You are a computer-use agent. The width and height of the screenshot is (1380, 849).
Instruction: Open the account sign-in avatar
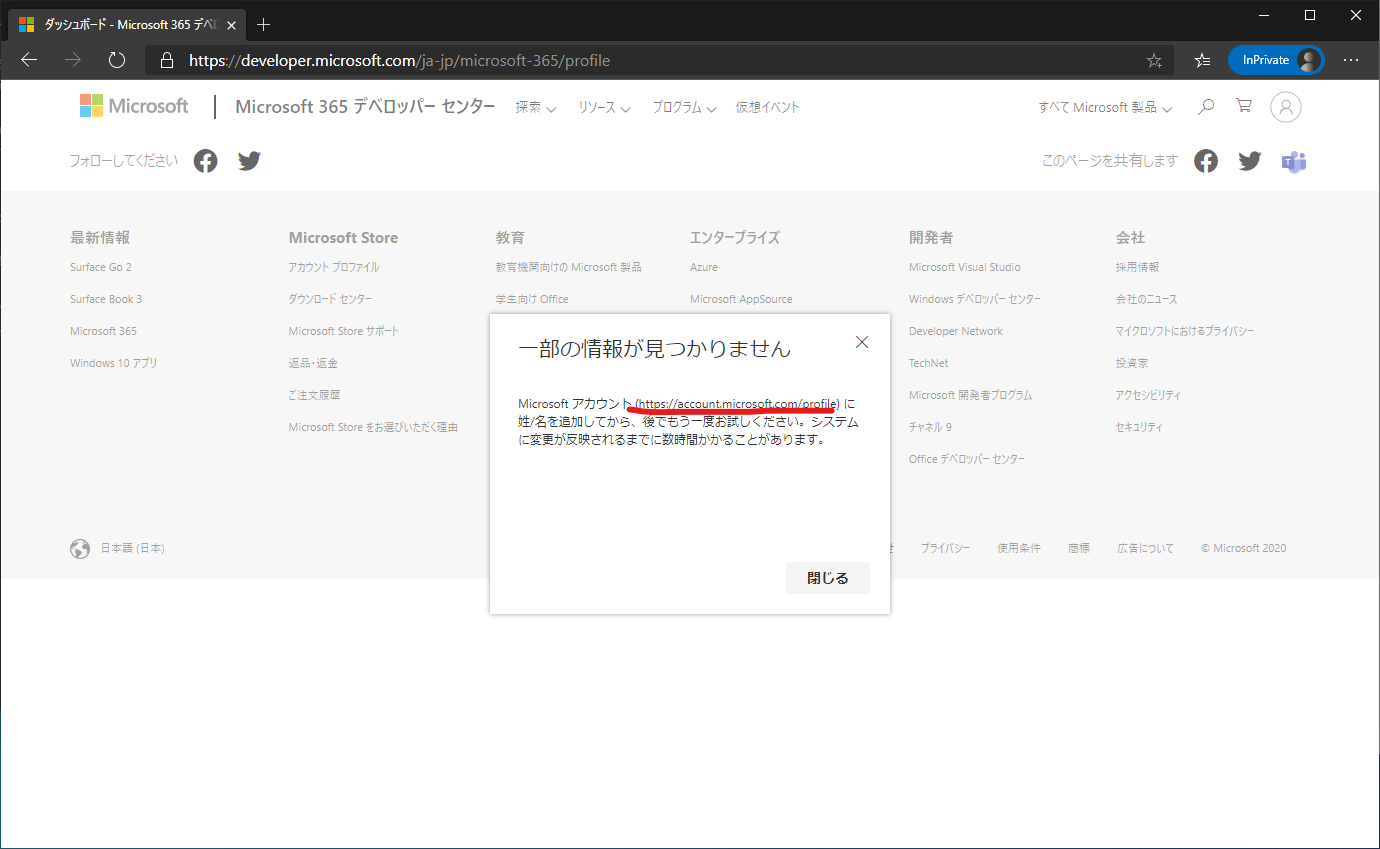[1286, 107]
